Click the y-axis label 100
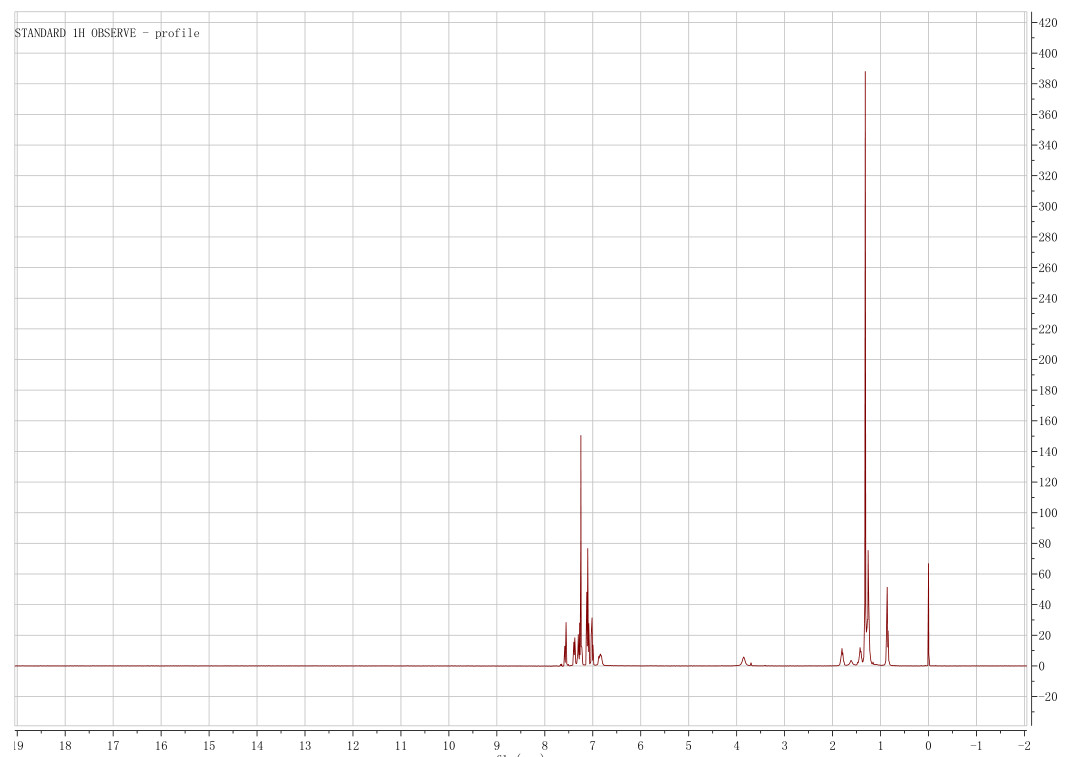Image resolution: width=1082 pixels, height=757 pixels. pyautogui.click(x=1048, y=513)
